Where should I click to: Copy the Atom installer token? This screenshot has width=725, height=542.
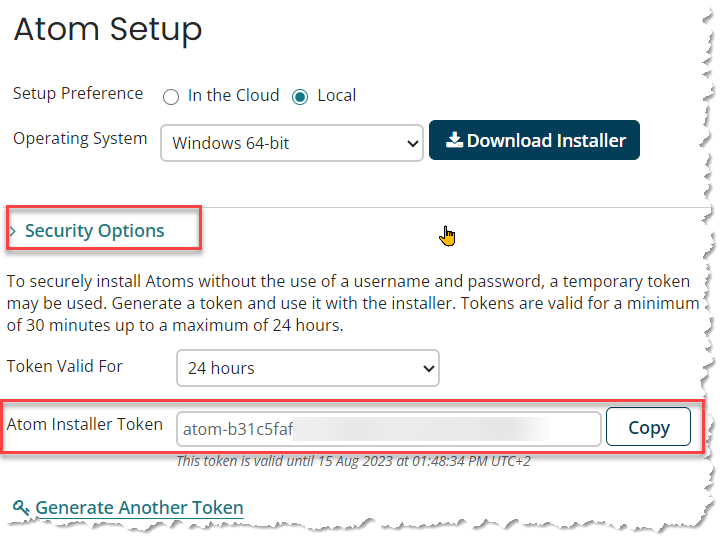[648, 427]
